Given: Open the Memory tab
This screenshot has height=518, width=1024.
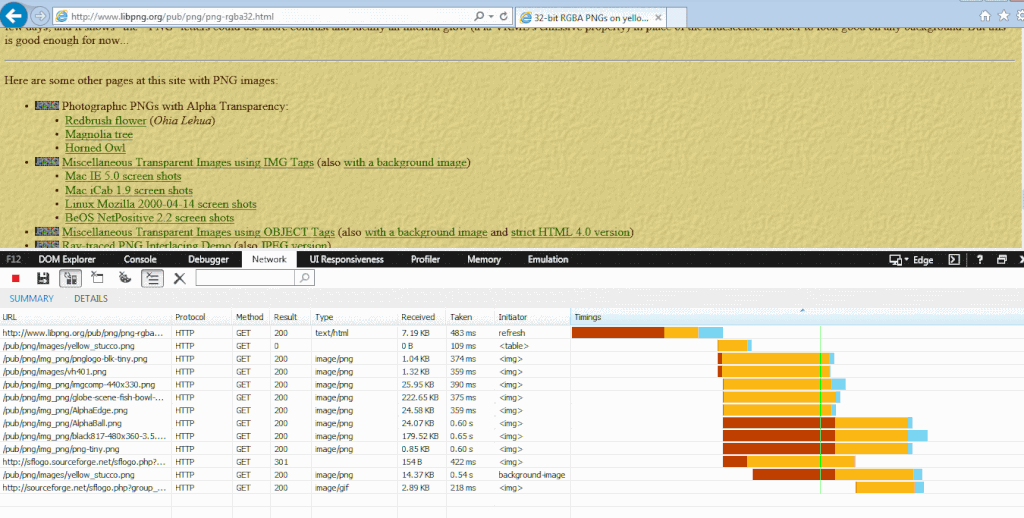Looking at the screenshot, I should pos(484,259).
